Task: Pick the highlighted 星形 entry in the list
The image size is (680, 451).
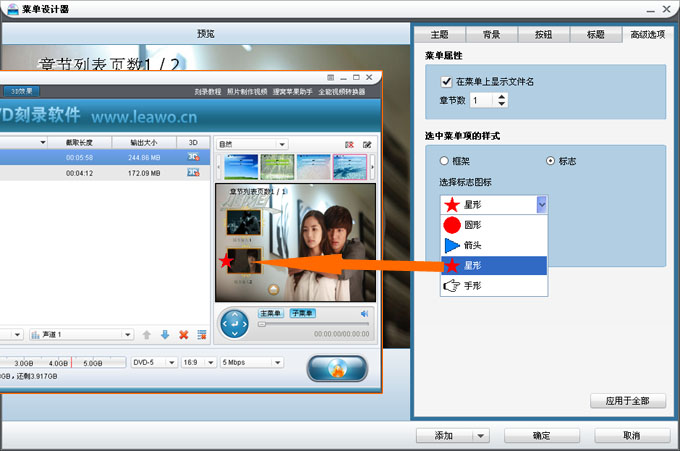Action: pyautogui.click(x=494, y=265)
